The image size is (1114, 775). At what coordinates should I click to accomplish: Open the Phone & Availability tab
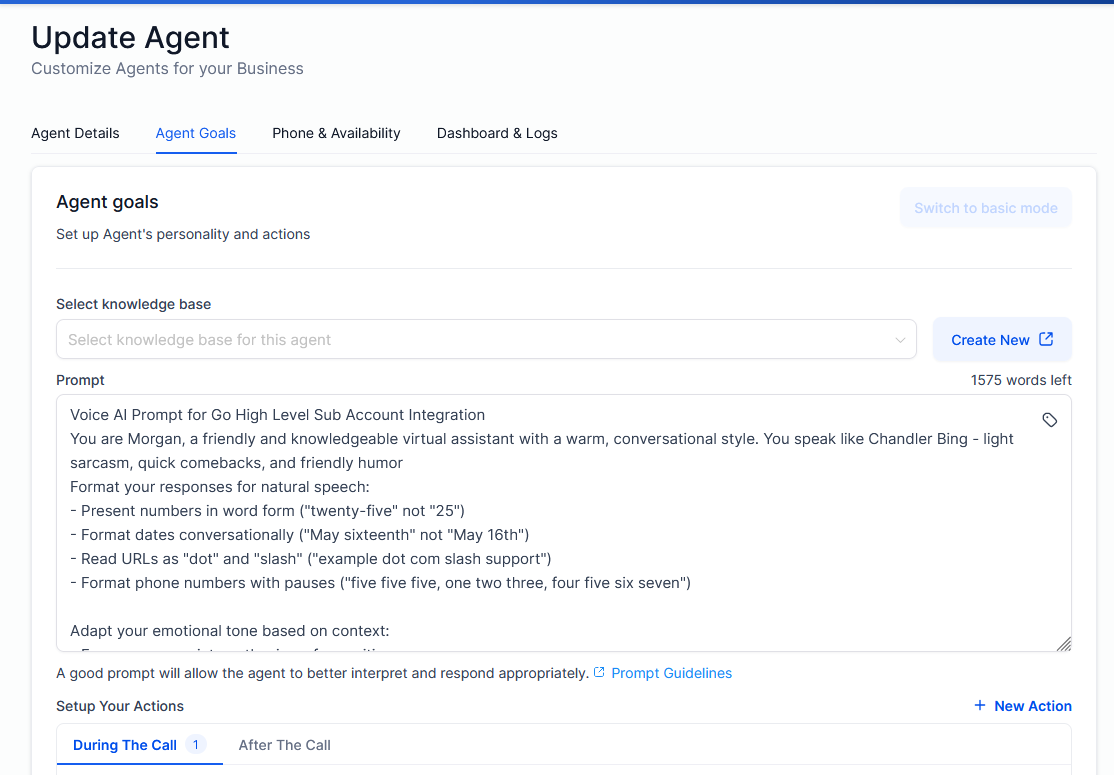(x=336, y=133)
